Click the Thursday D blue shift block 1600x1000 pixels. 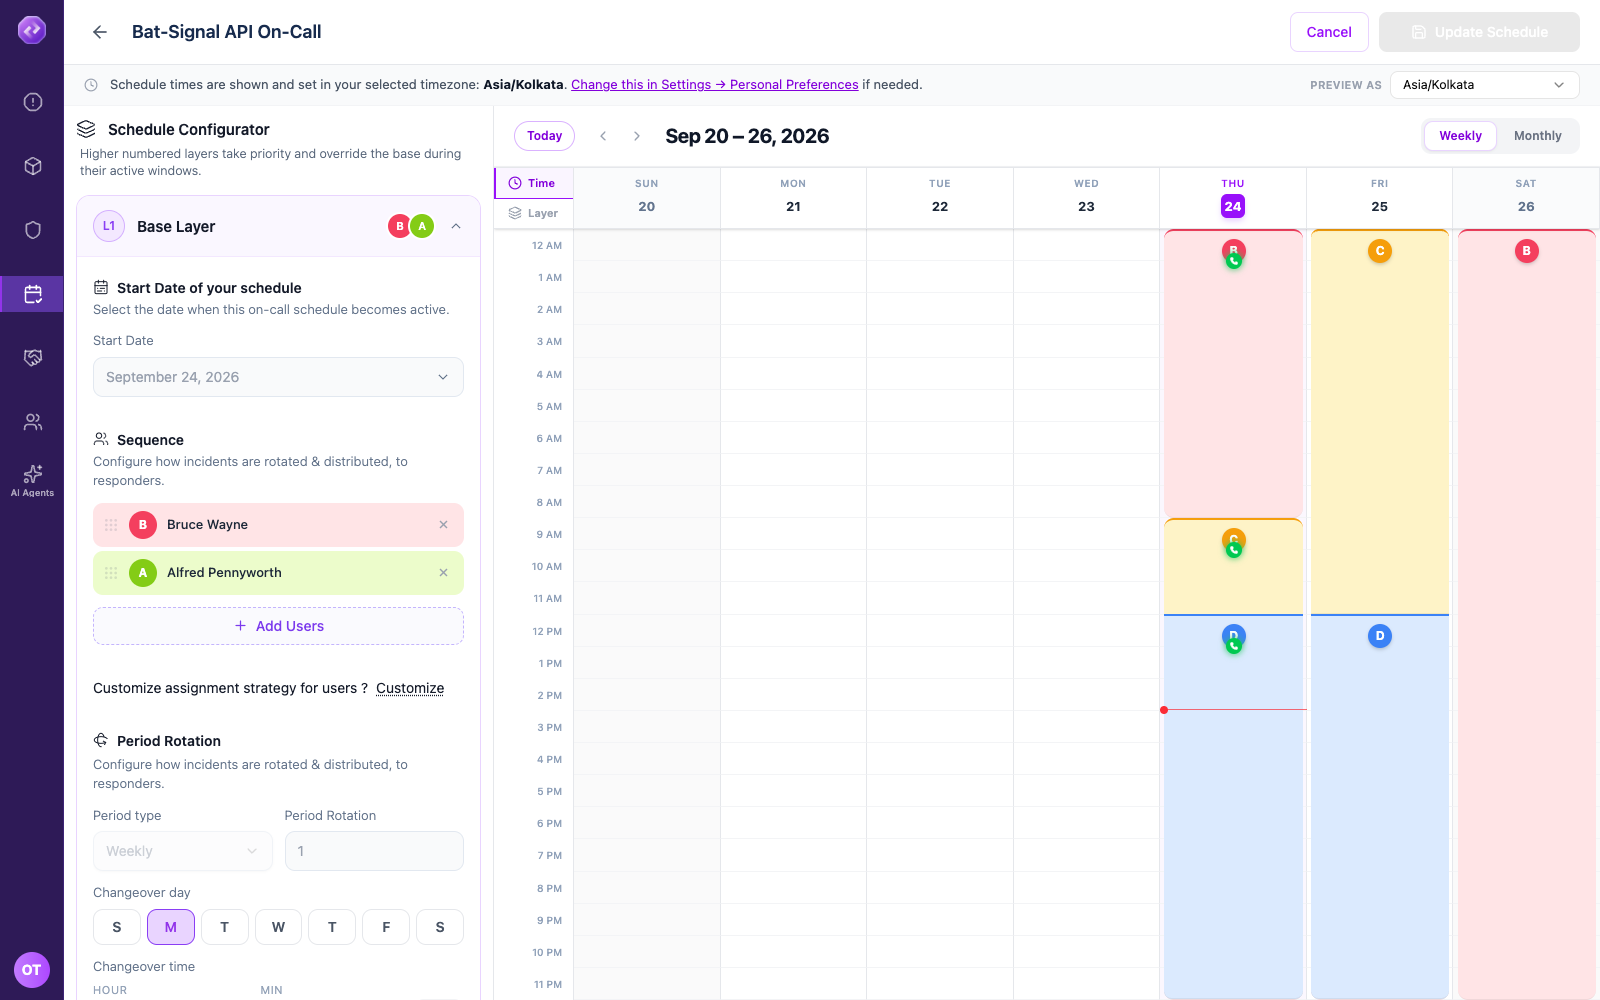click(x=1233, y=806)
